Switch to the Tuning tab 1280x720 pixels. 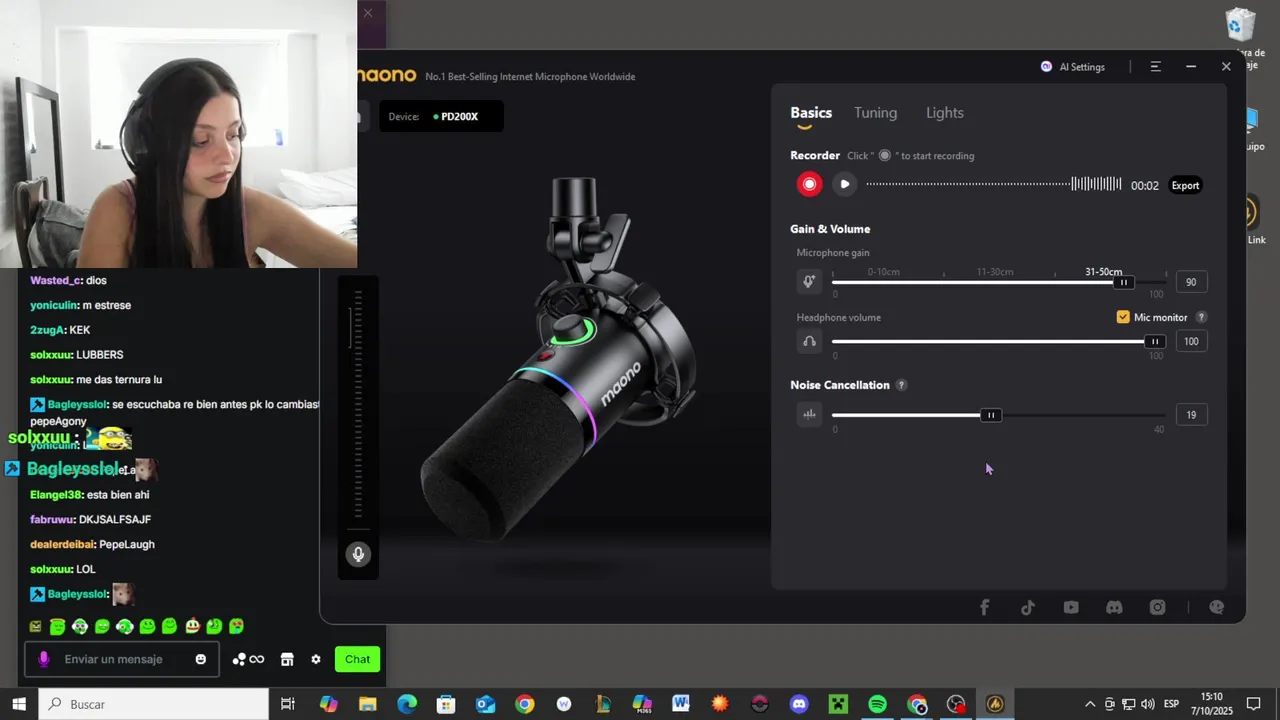[875, 113]
